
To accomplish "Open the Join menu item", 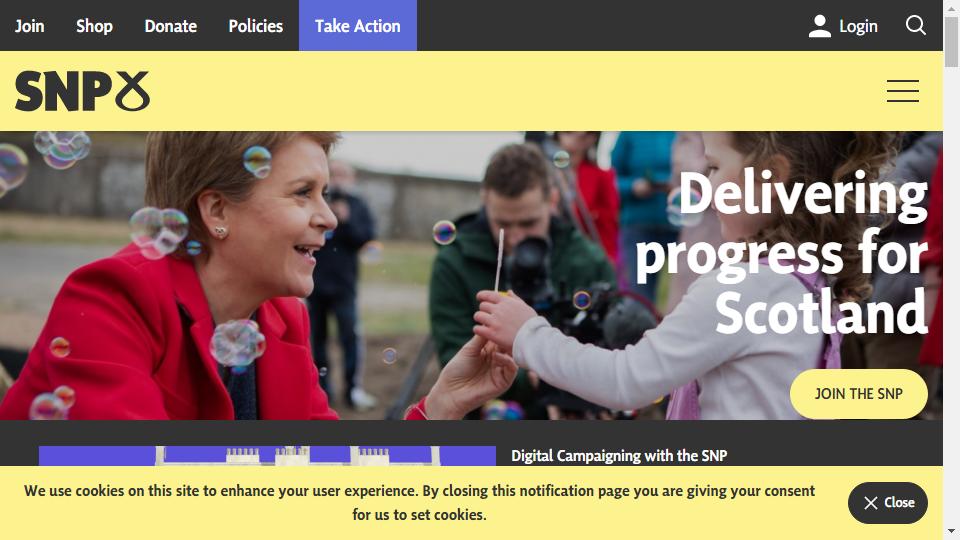I will (x=29, y=26).
